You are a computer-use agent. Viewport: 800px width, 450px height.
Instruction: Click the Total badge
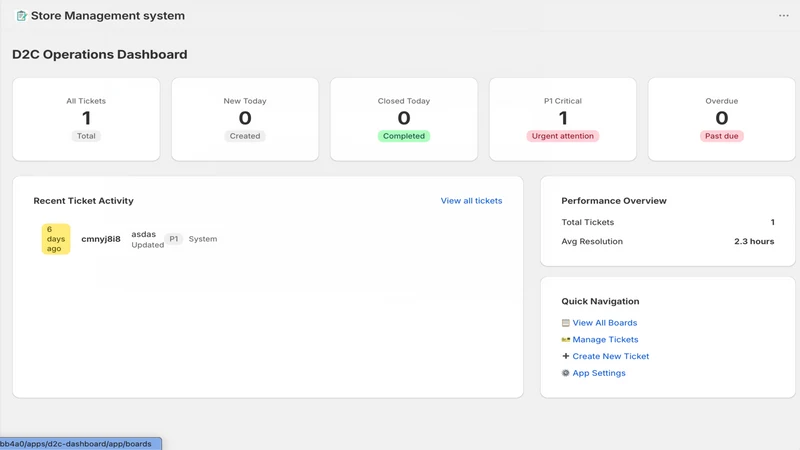click(x=86, y=136)
